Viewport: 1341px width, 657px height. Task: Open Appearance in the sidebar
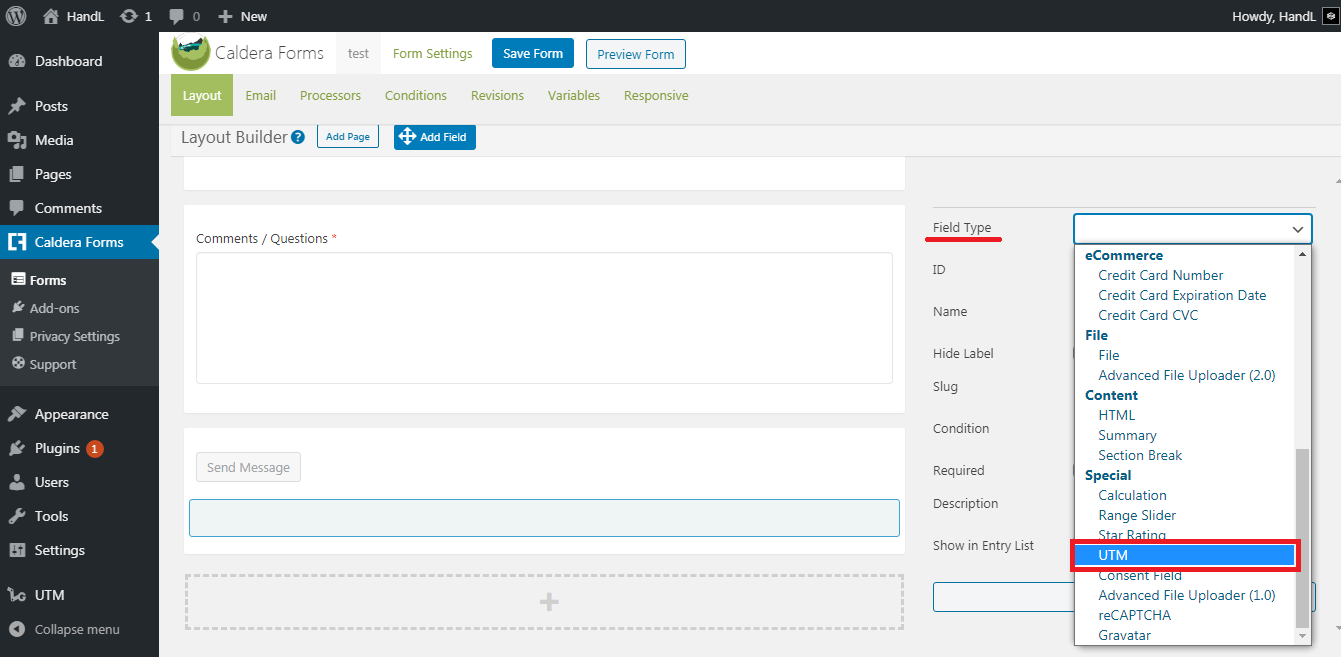71,414
